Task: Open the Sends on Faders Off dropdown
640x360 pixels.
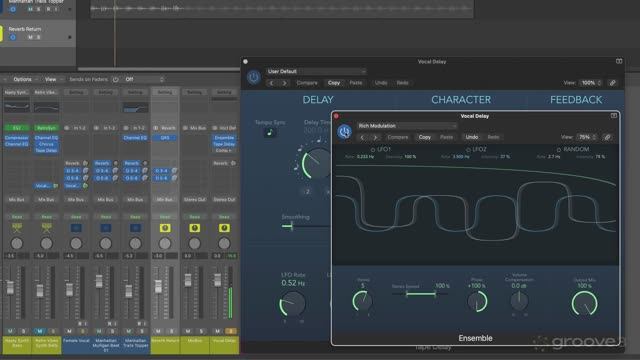Action: tap(144, 79)
